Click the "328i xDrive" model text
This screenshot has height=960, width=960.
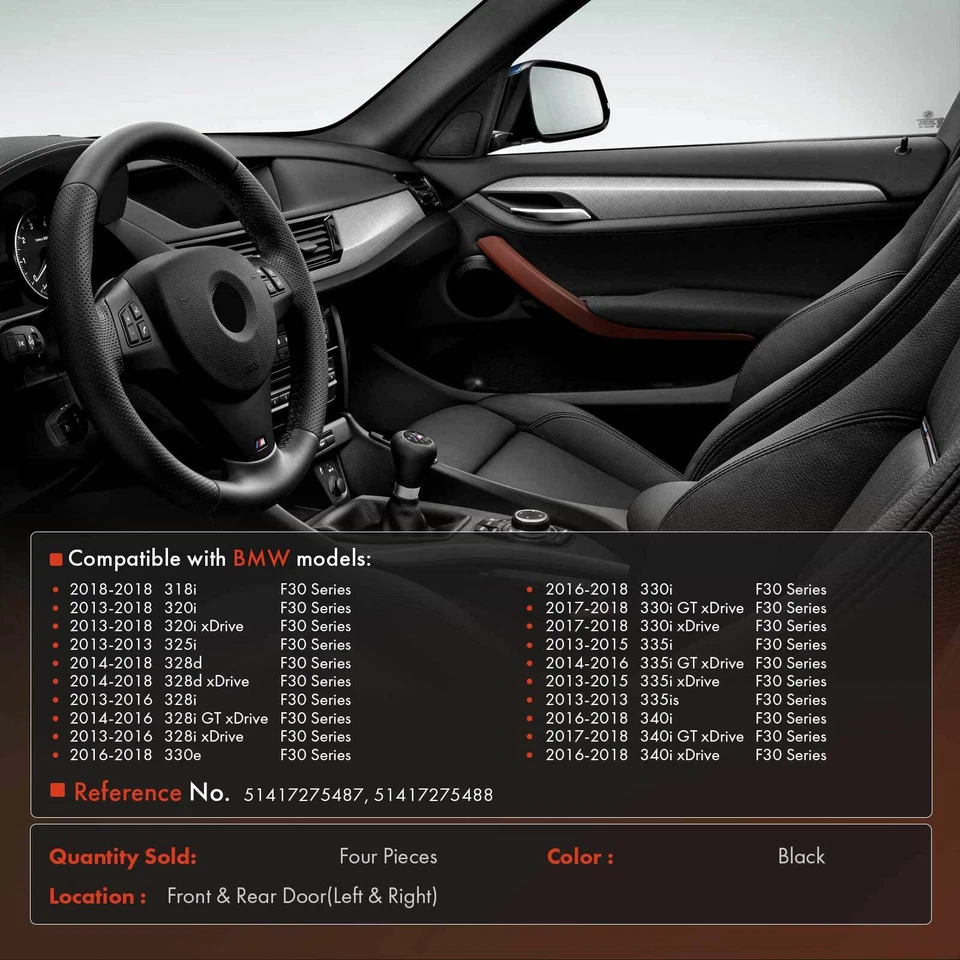(x=203, y=736)
